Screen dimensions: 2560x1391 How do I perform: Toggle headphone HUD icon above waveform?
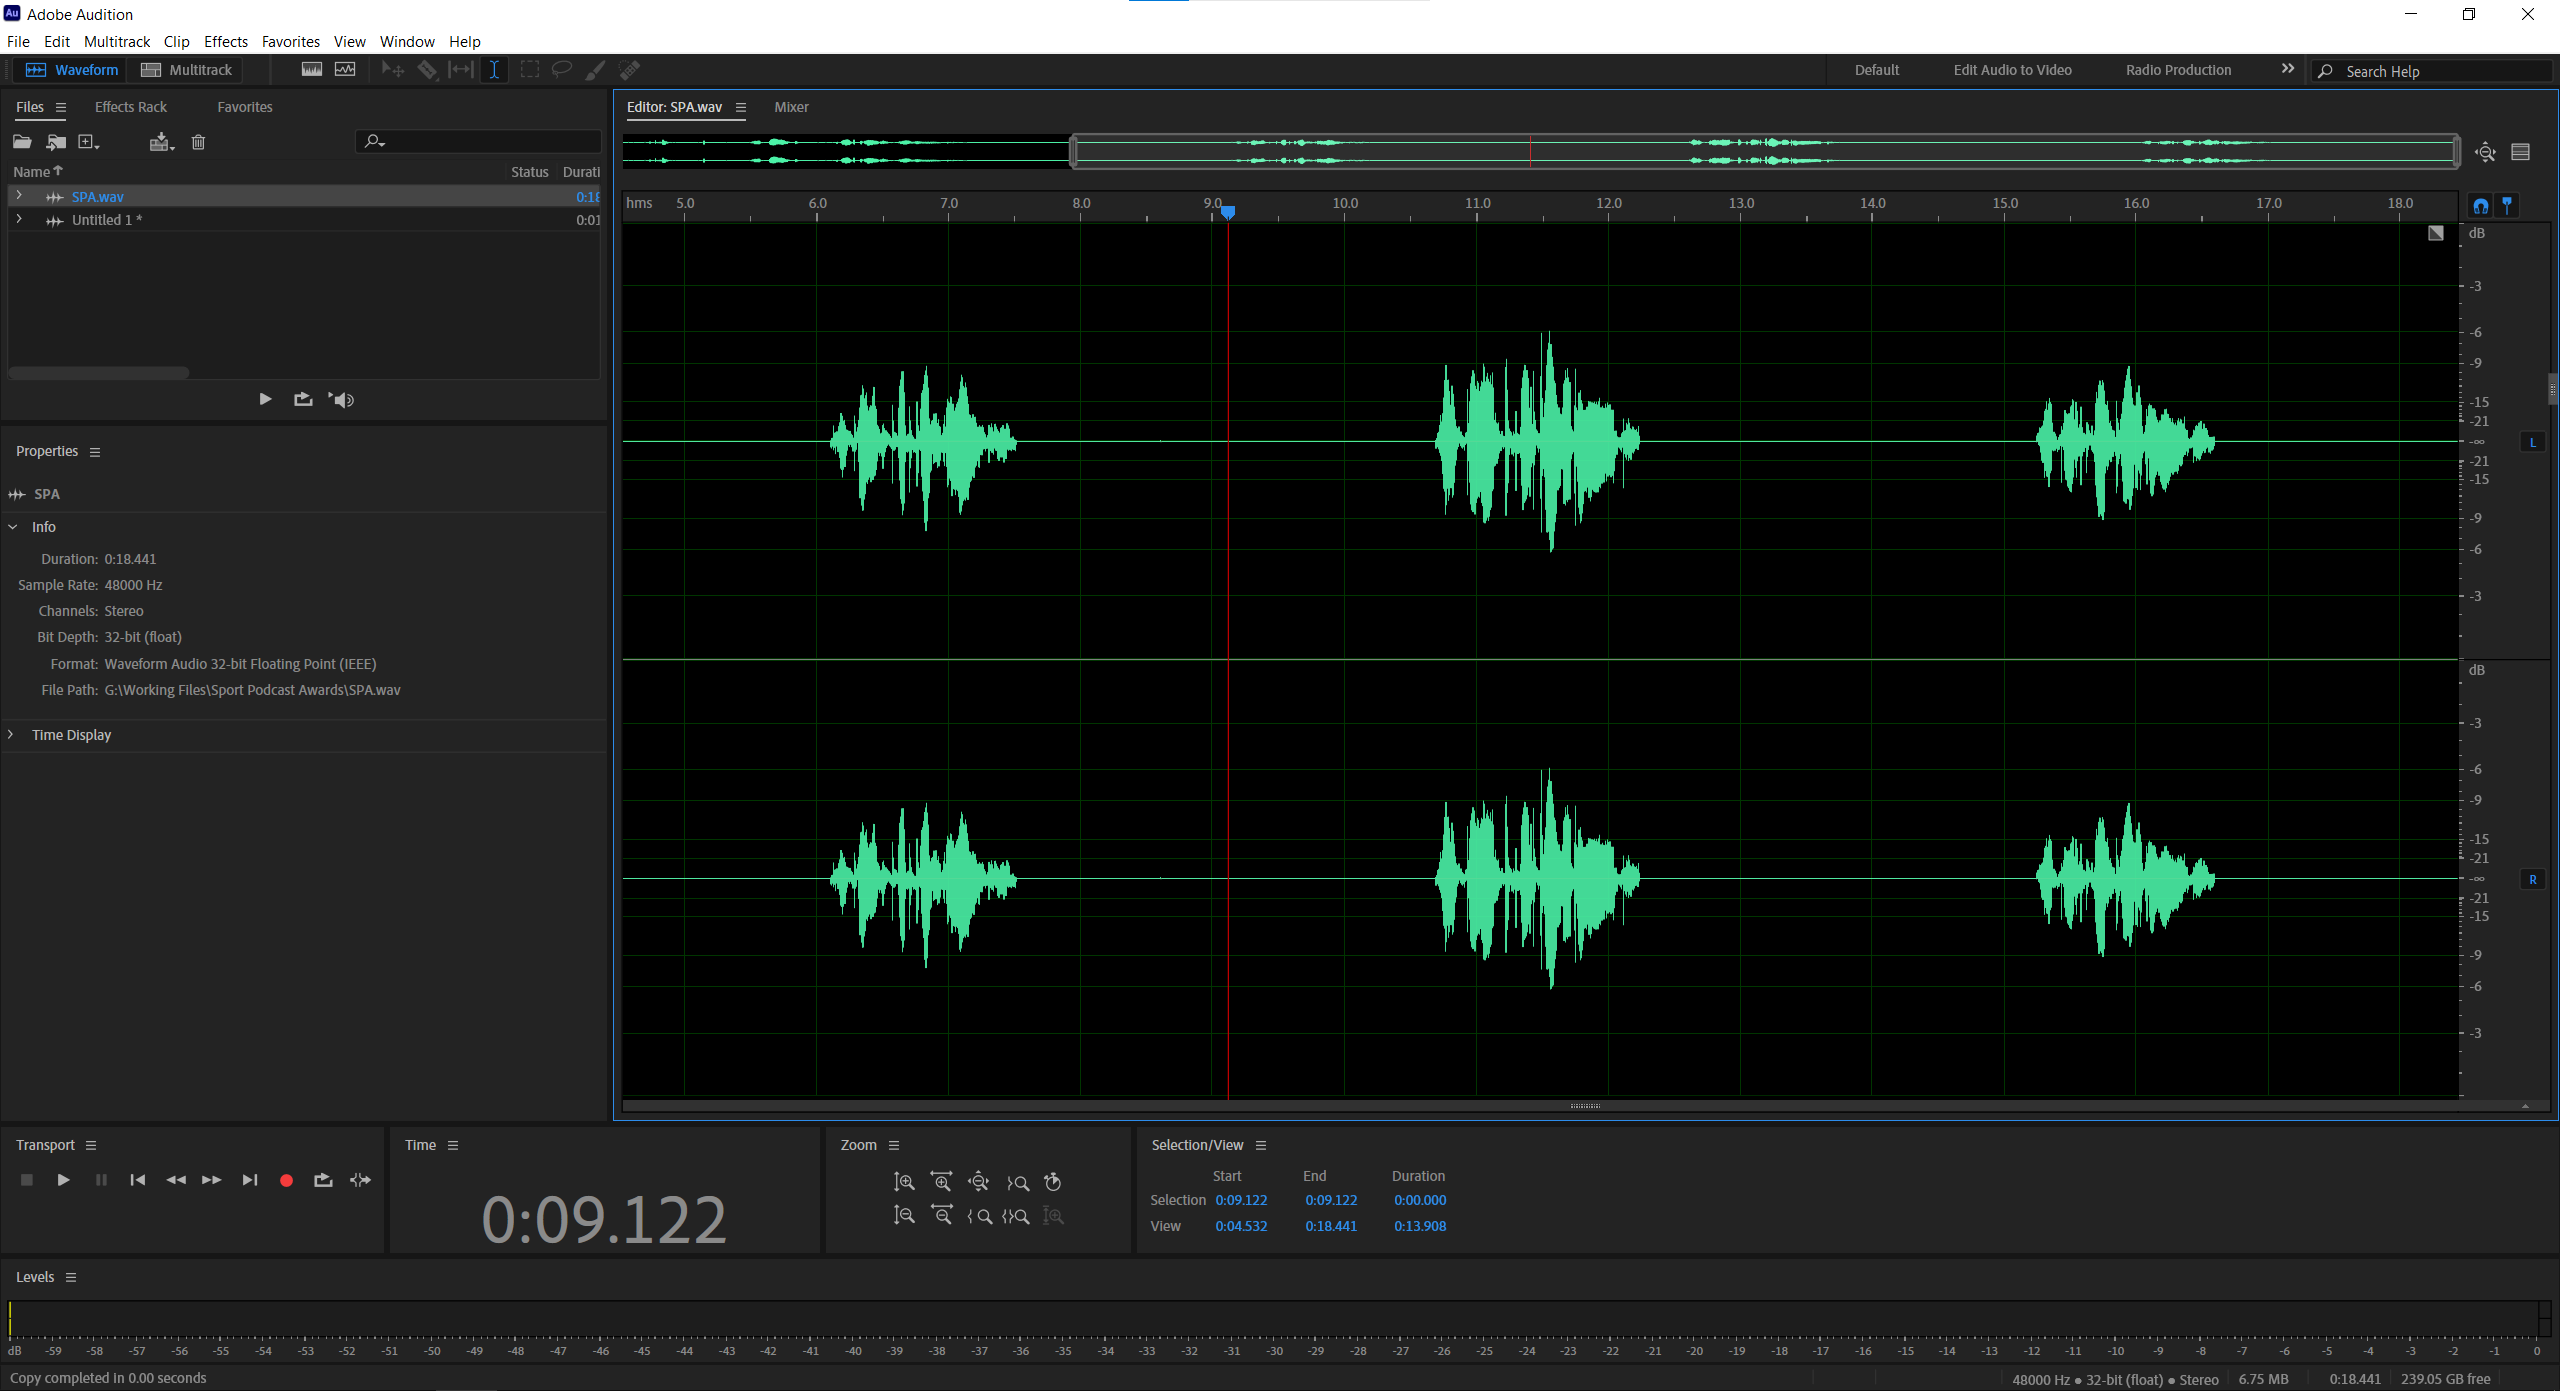(x=2481, y=206)
